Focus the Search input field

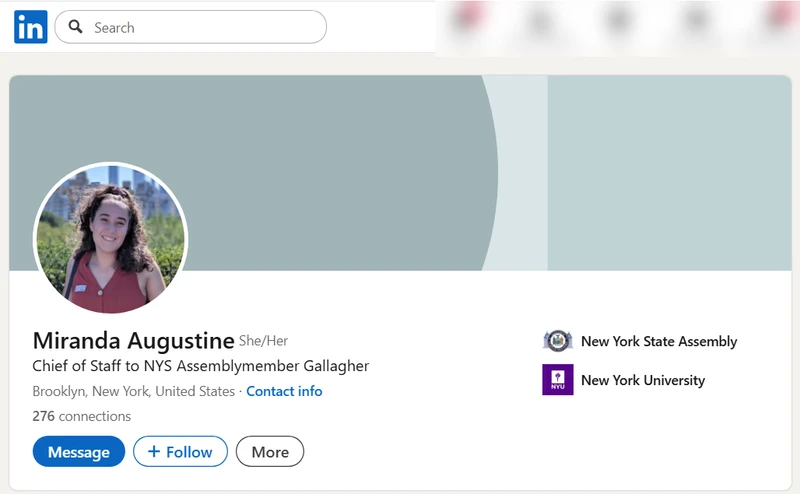[200, 28]
